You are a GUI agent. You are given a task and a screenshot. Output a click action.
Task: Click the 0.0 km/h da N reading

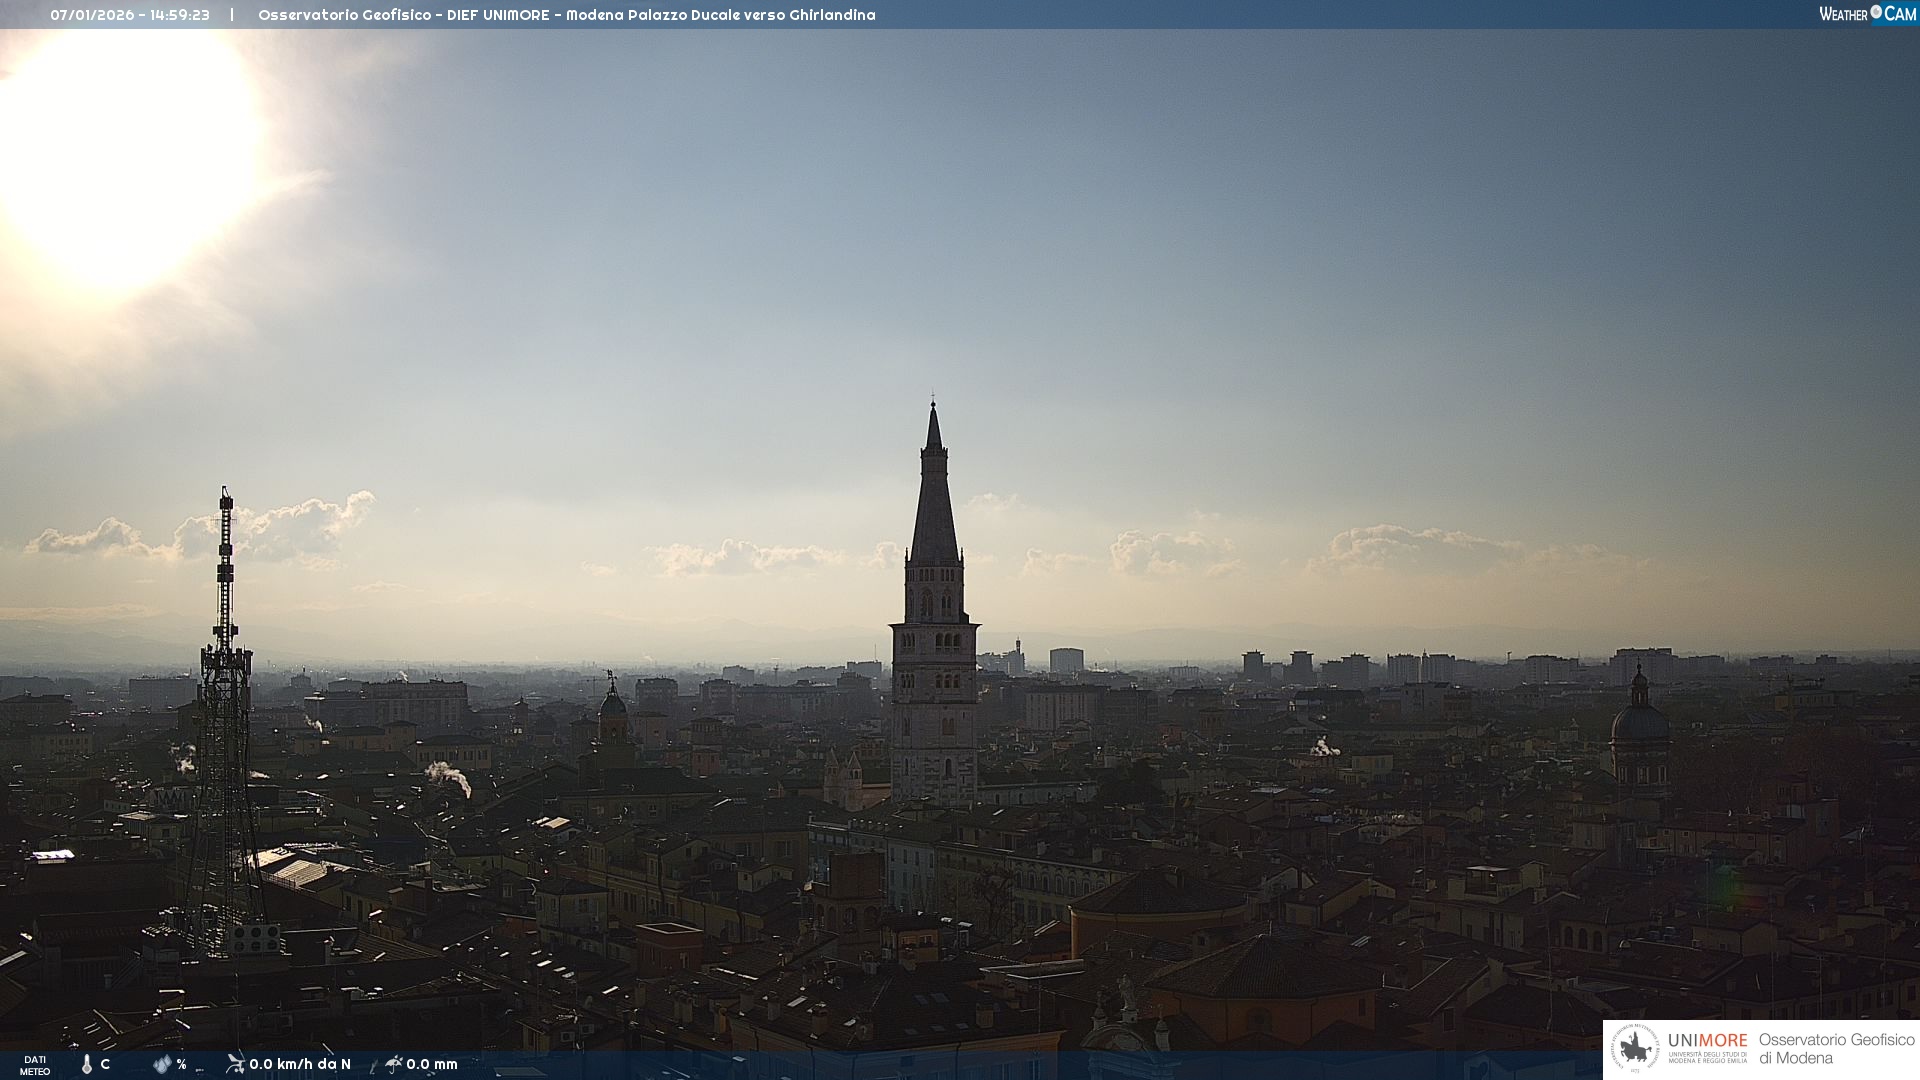click(300, 1064)
